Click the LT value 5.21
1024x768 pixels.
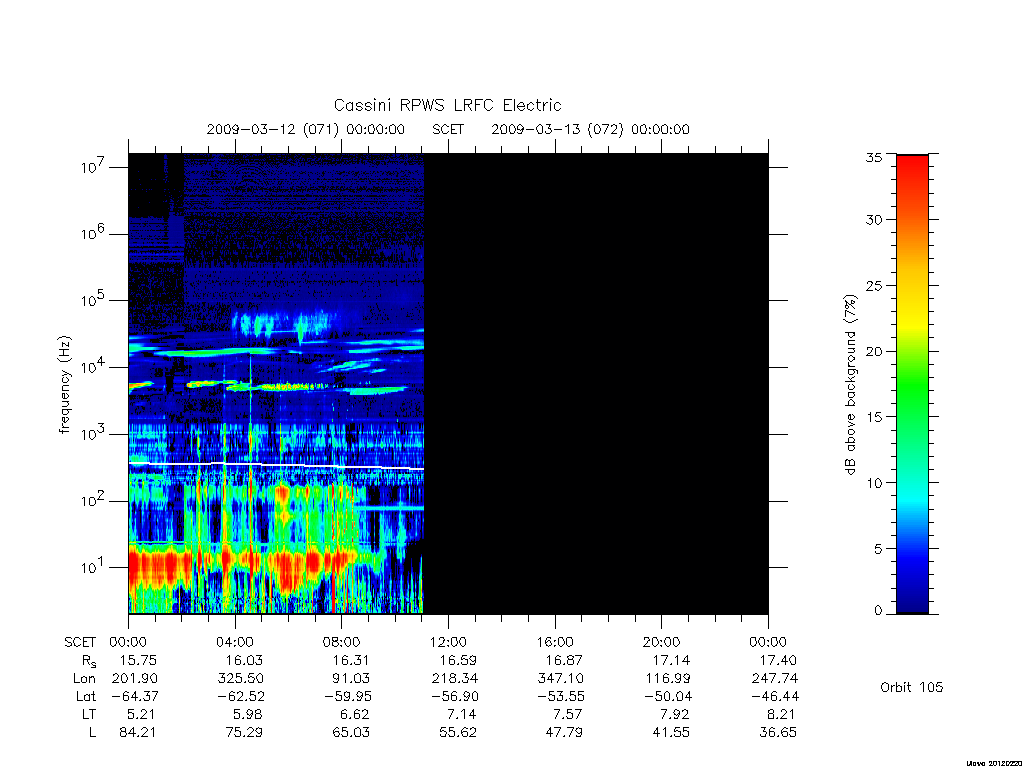(142, 714)
